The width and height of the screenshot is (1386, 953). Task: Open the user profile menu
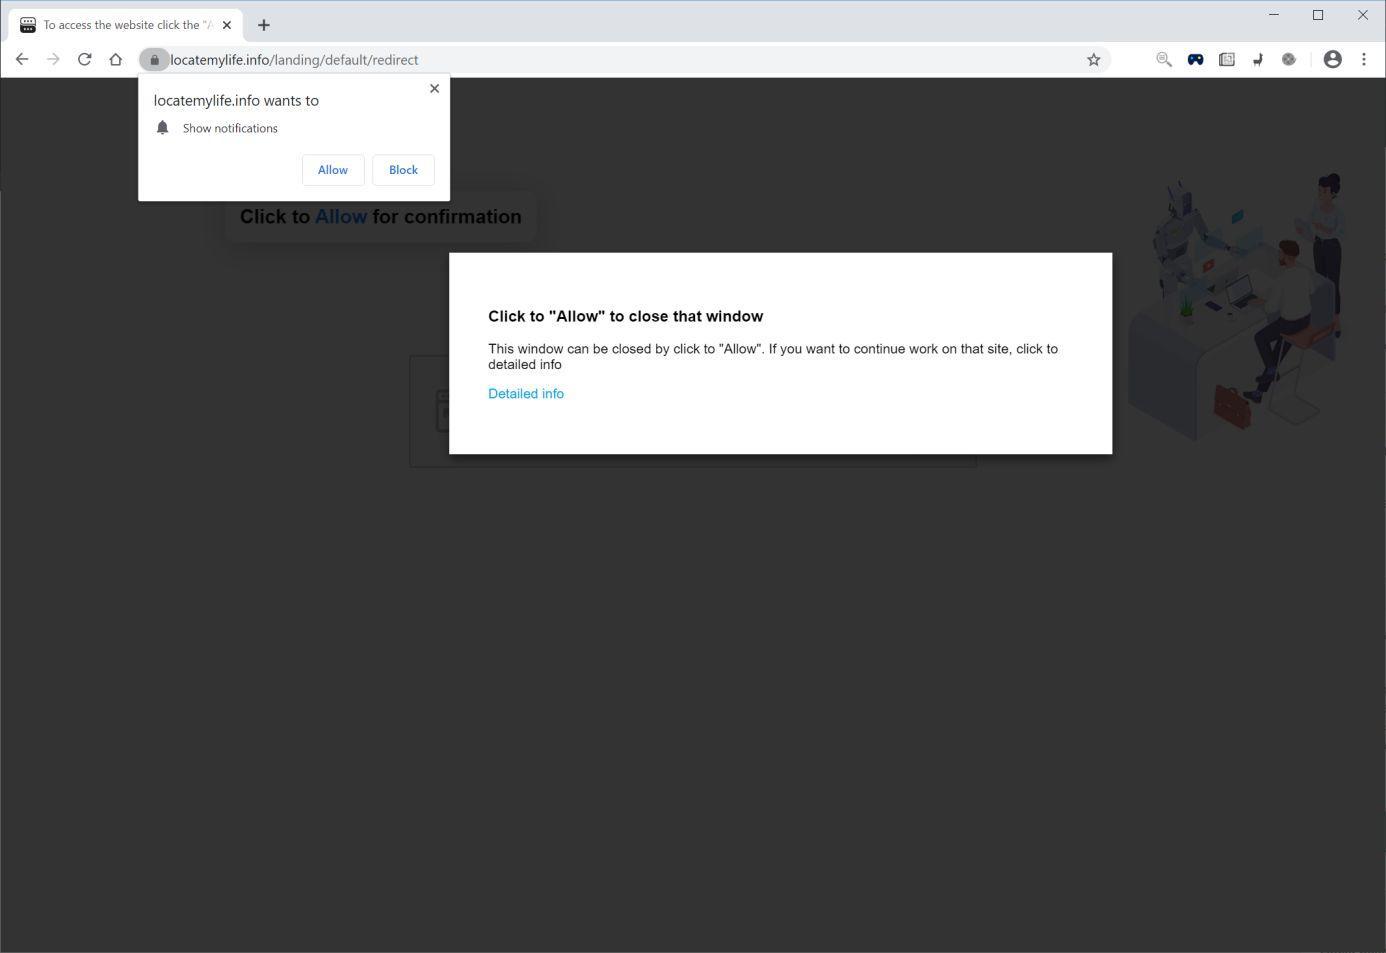click(1332, 60)
